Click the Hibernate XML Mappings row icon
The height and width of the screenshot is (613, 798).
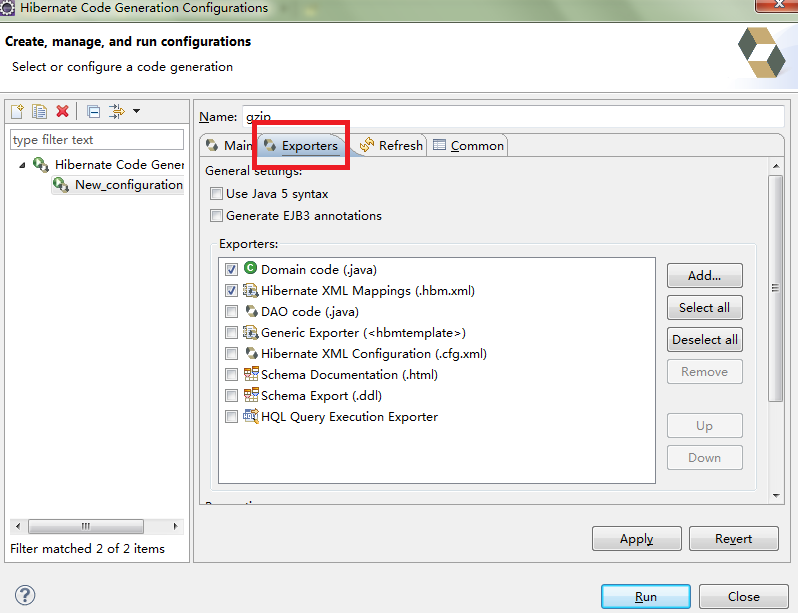[250, 290]
